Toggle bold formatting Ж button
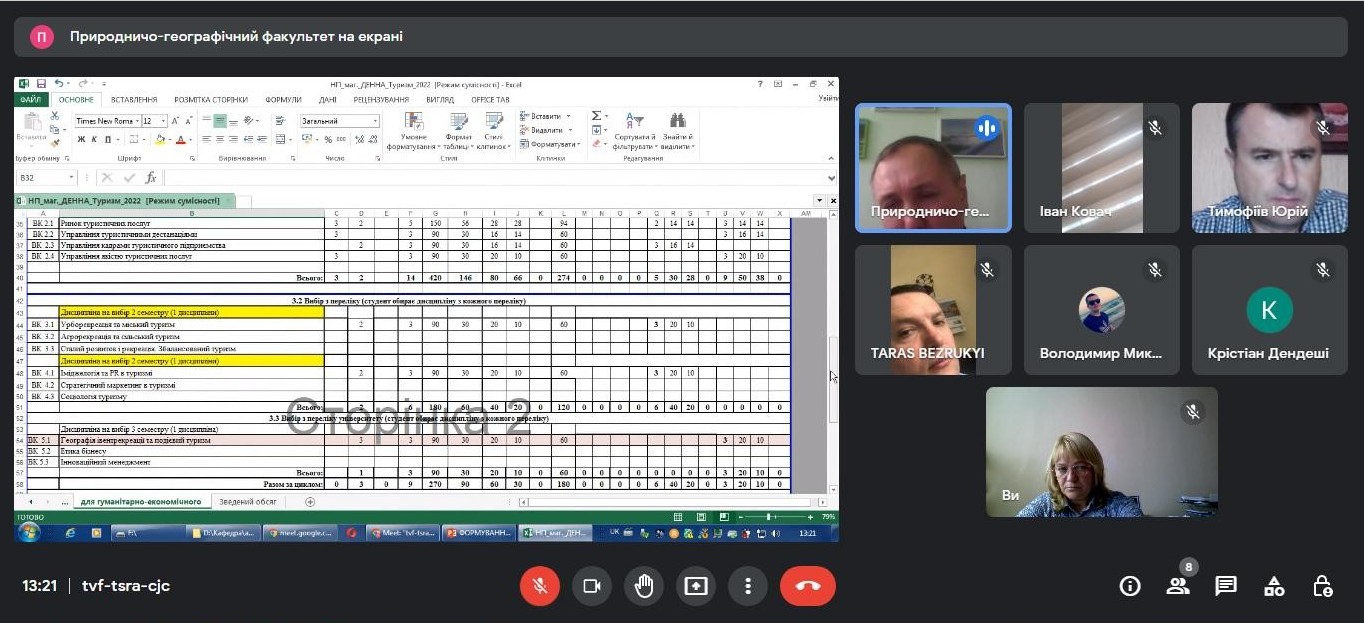 point(81,140)
